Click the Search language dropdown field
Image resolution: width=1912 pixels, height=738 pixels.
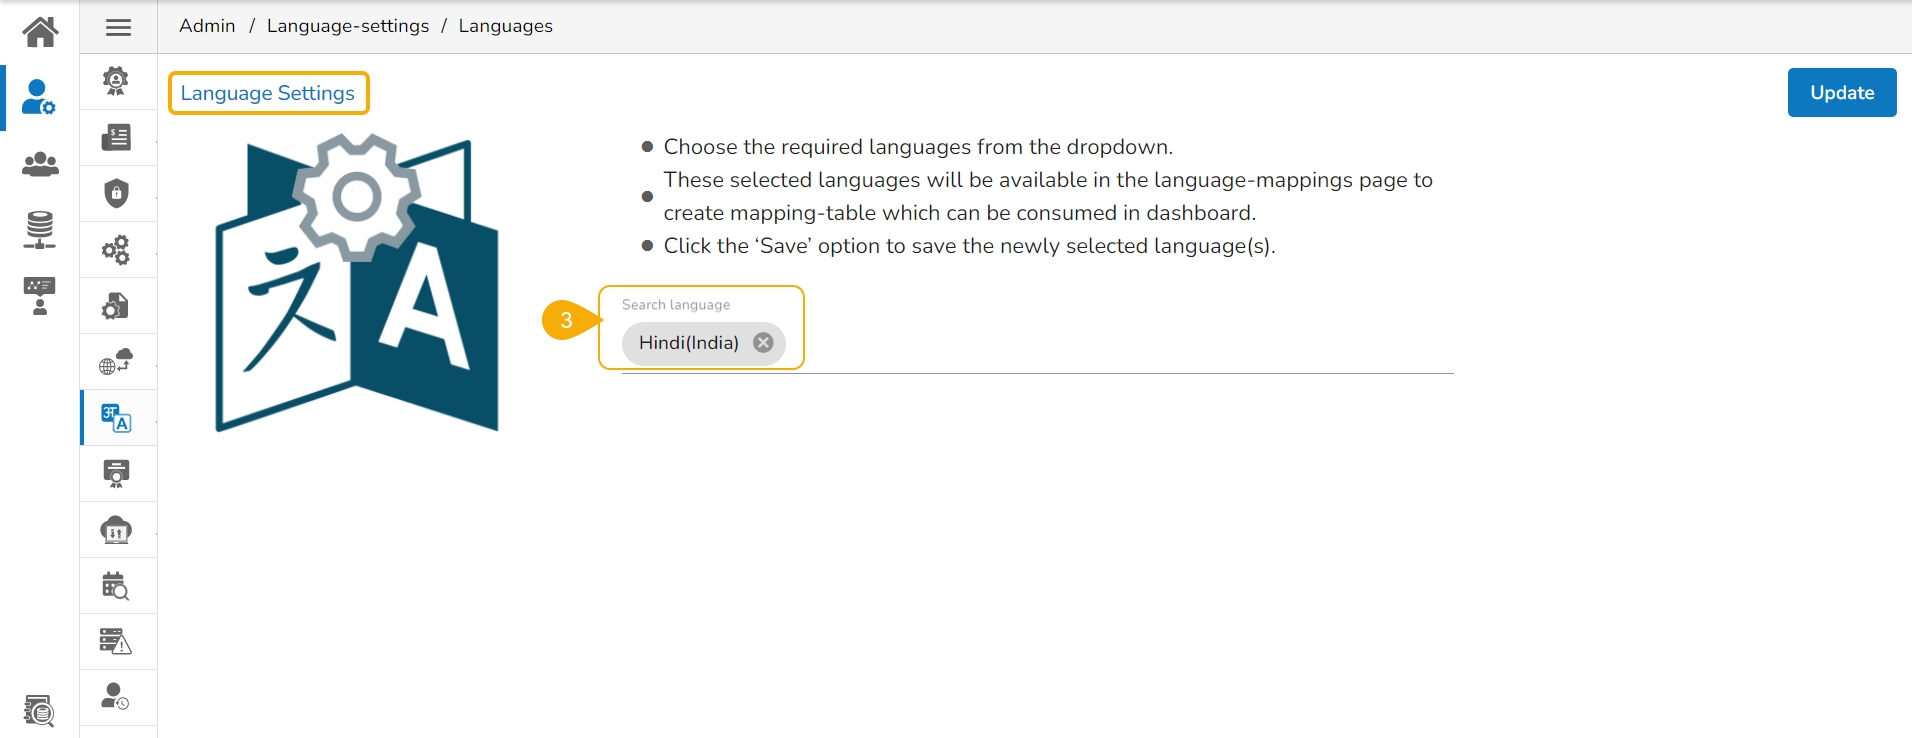coord(1100,343)
